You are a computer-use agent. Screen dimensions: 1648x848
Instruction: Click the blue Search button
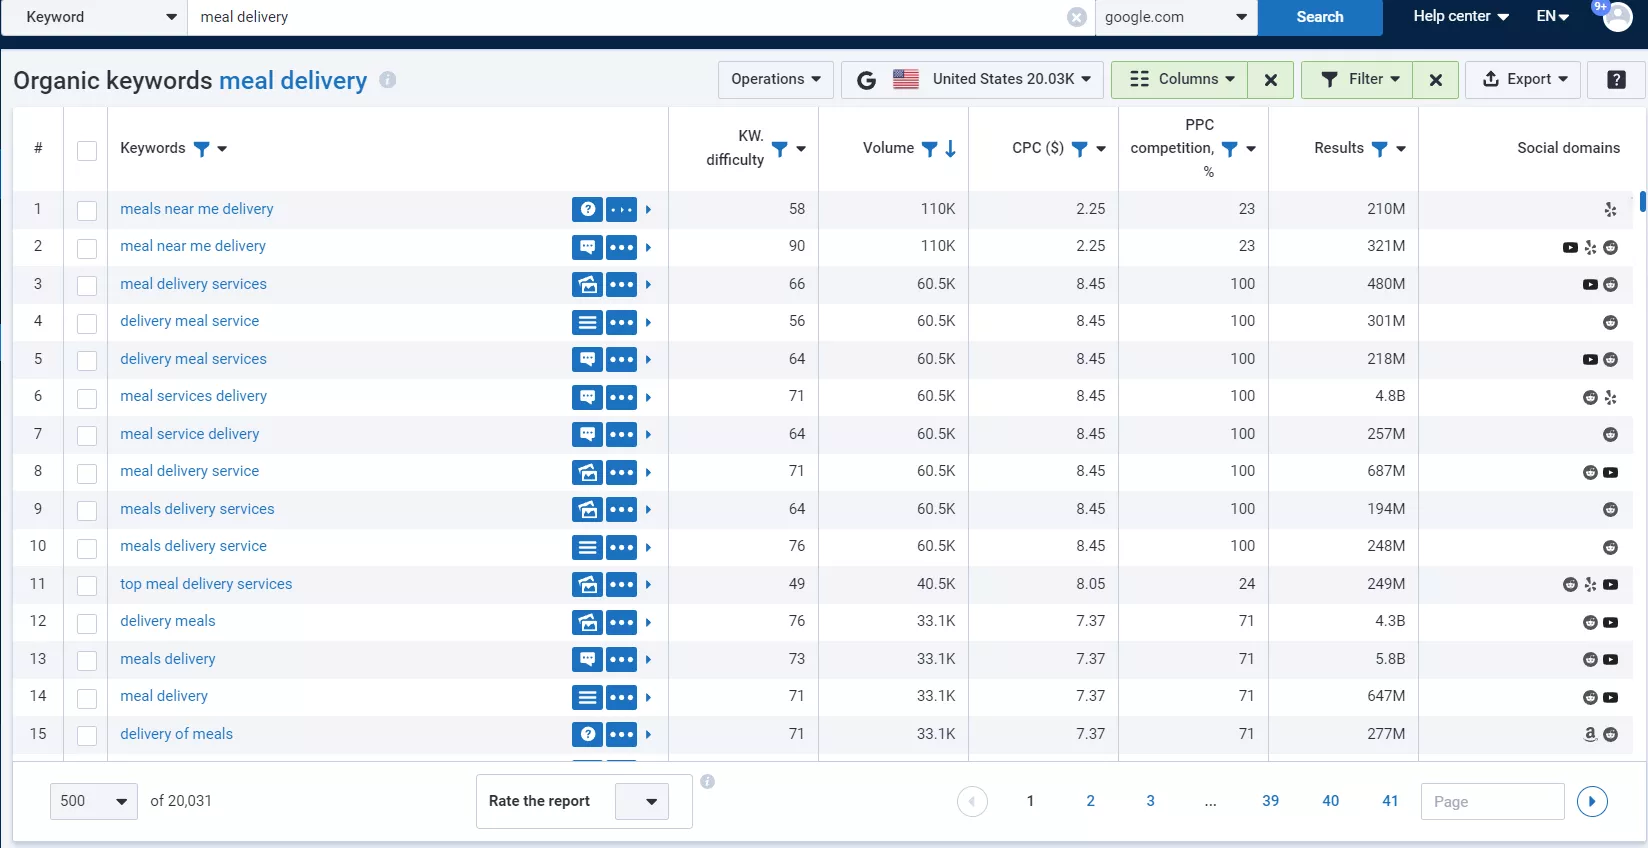(x=1320, y=17)
